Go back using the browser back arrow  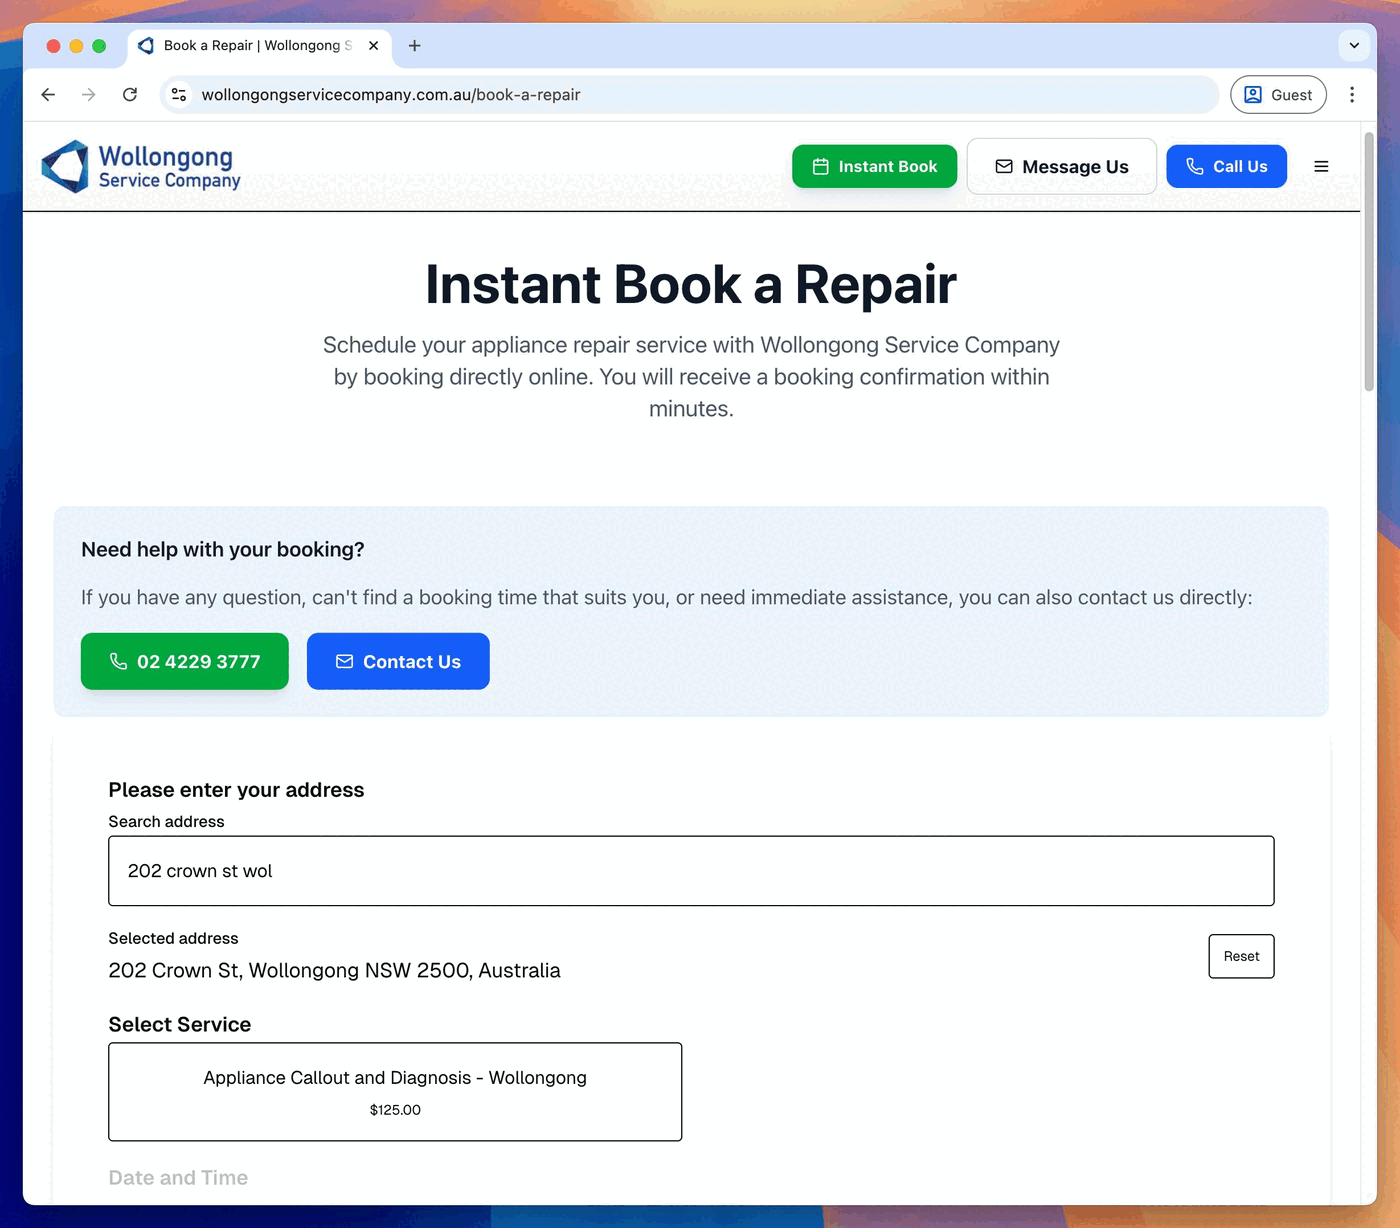point(48,95)
